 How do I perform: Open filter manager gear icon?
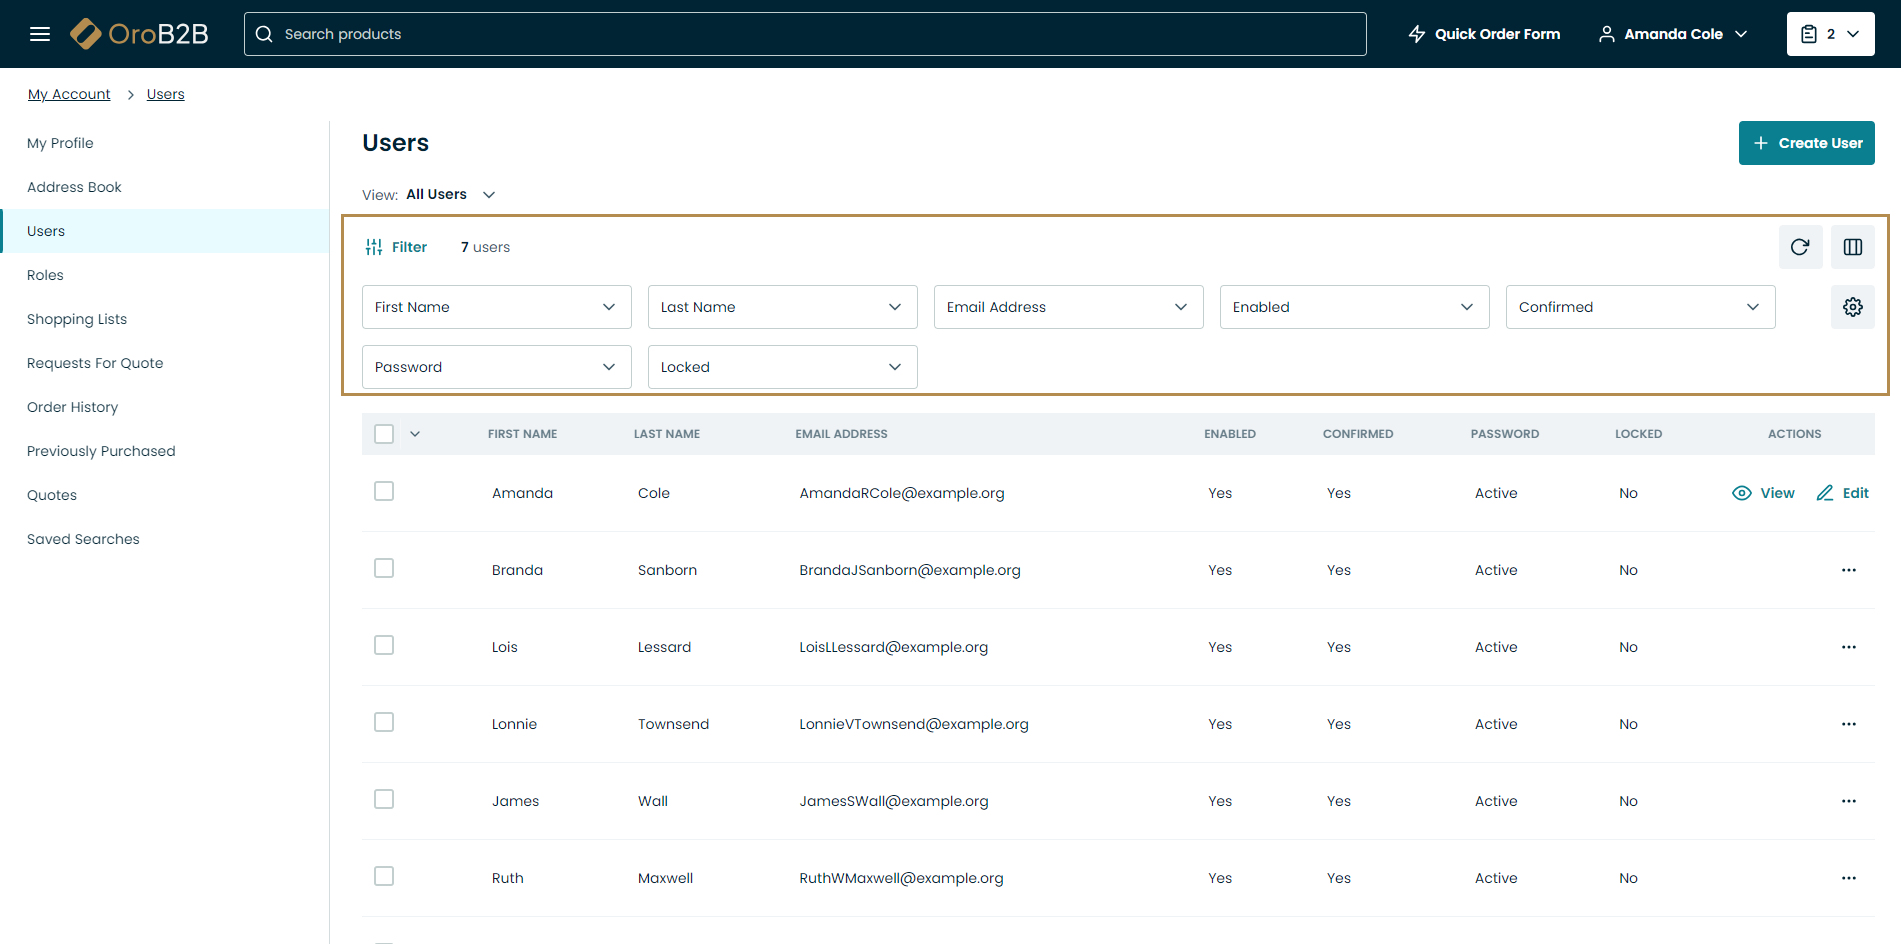point(1852,307)
